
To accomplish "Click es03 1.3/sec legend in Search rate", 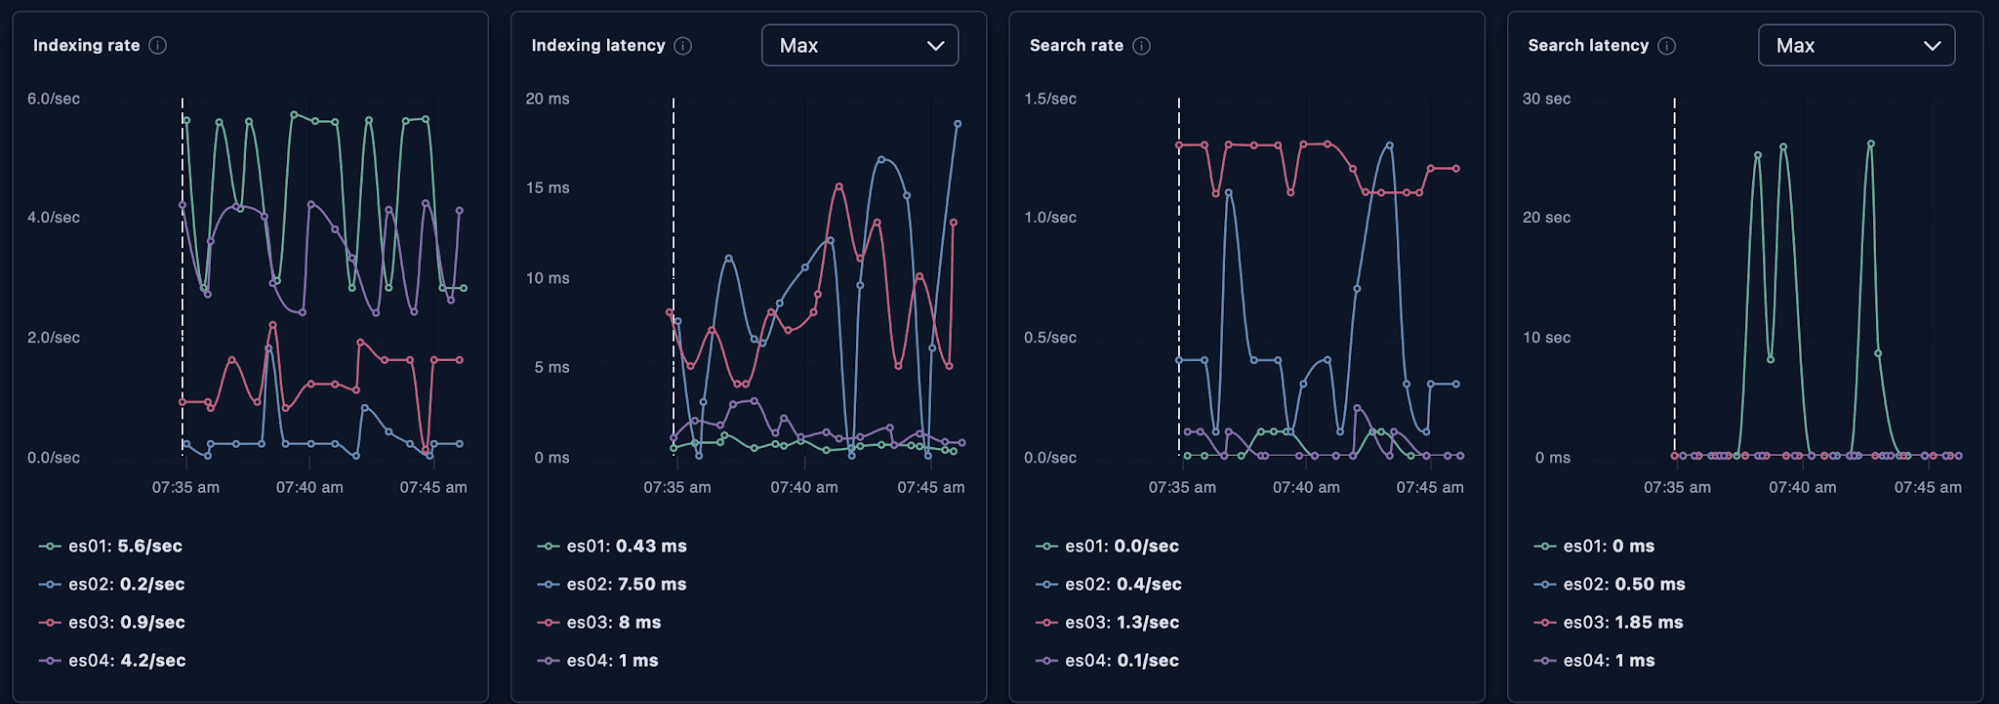I will (x=1107, y=622).
